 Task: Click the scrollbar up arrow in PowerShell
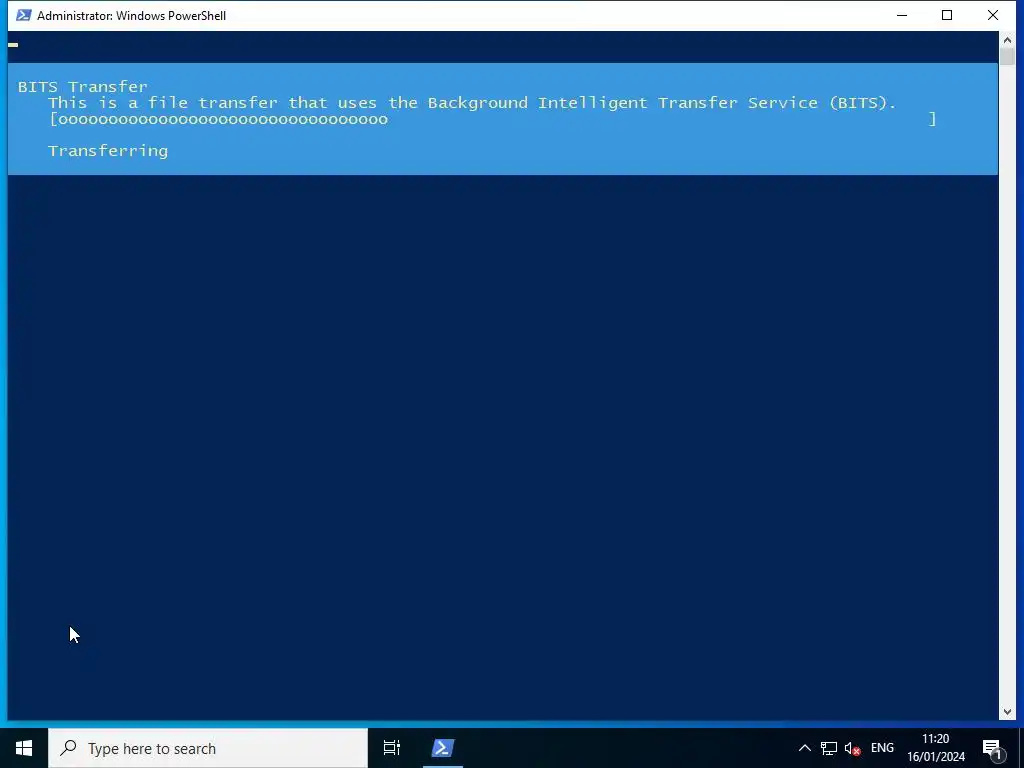point(1006,40)
